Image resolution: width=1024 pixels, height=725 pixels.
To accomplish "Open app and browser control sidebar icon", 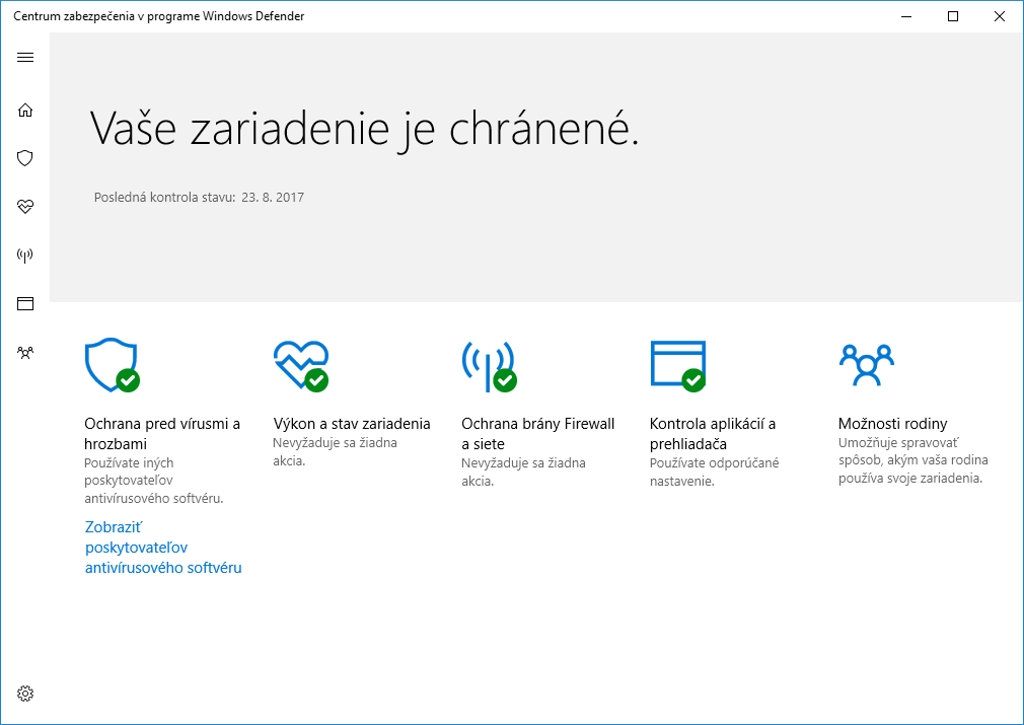I will point(25,304).
